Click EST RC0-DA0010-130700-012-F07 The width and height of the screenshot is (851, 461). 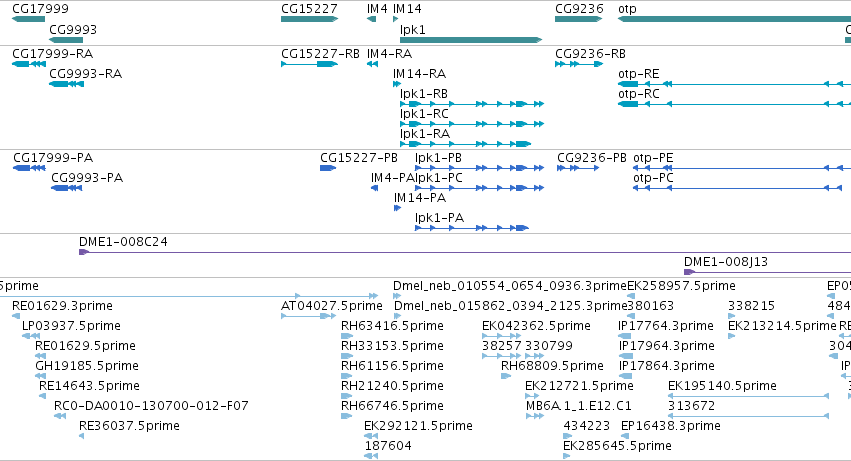151,407
